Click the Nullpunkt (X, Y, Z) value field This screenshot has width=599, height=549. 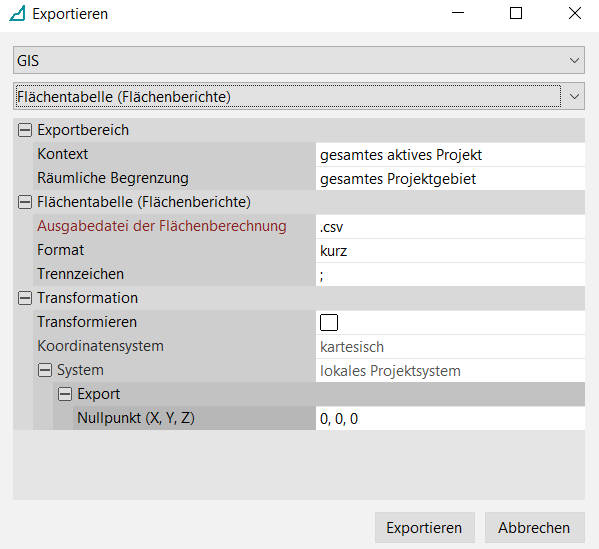450,418
